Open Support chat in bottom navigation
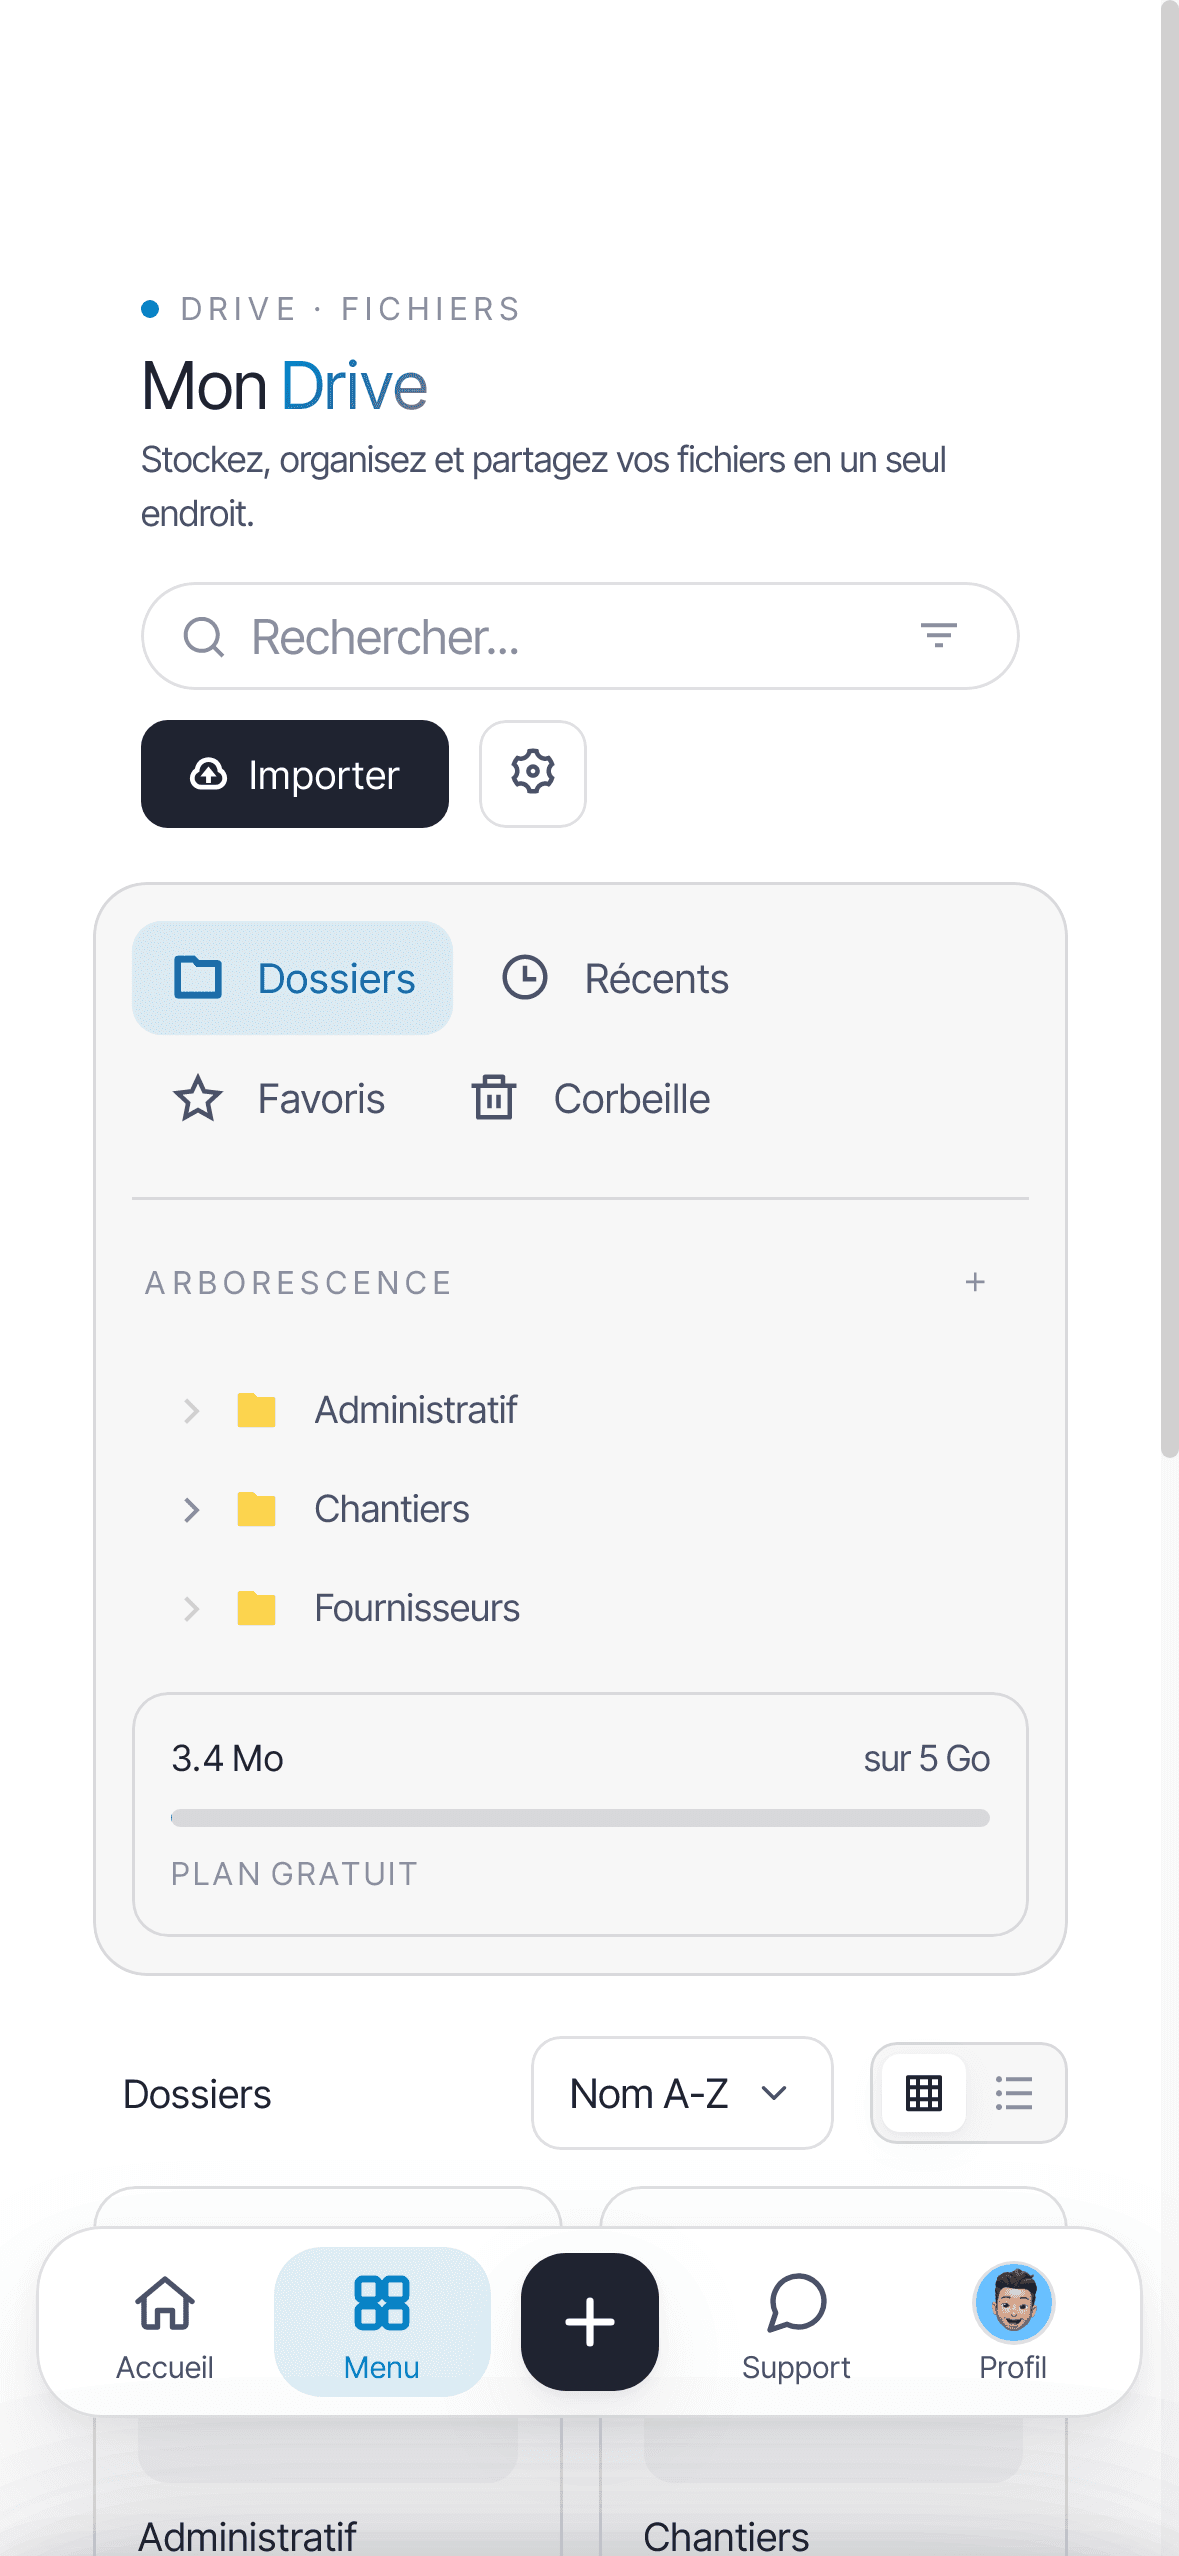 coord(796,2322)
